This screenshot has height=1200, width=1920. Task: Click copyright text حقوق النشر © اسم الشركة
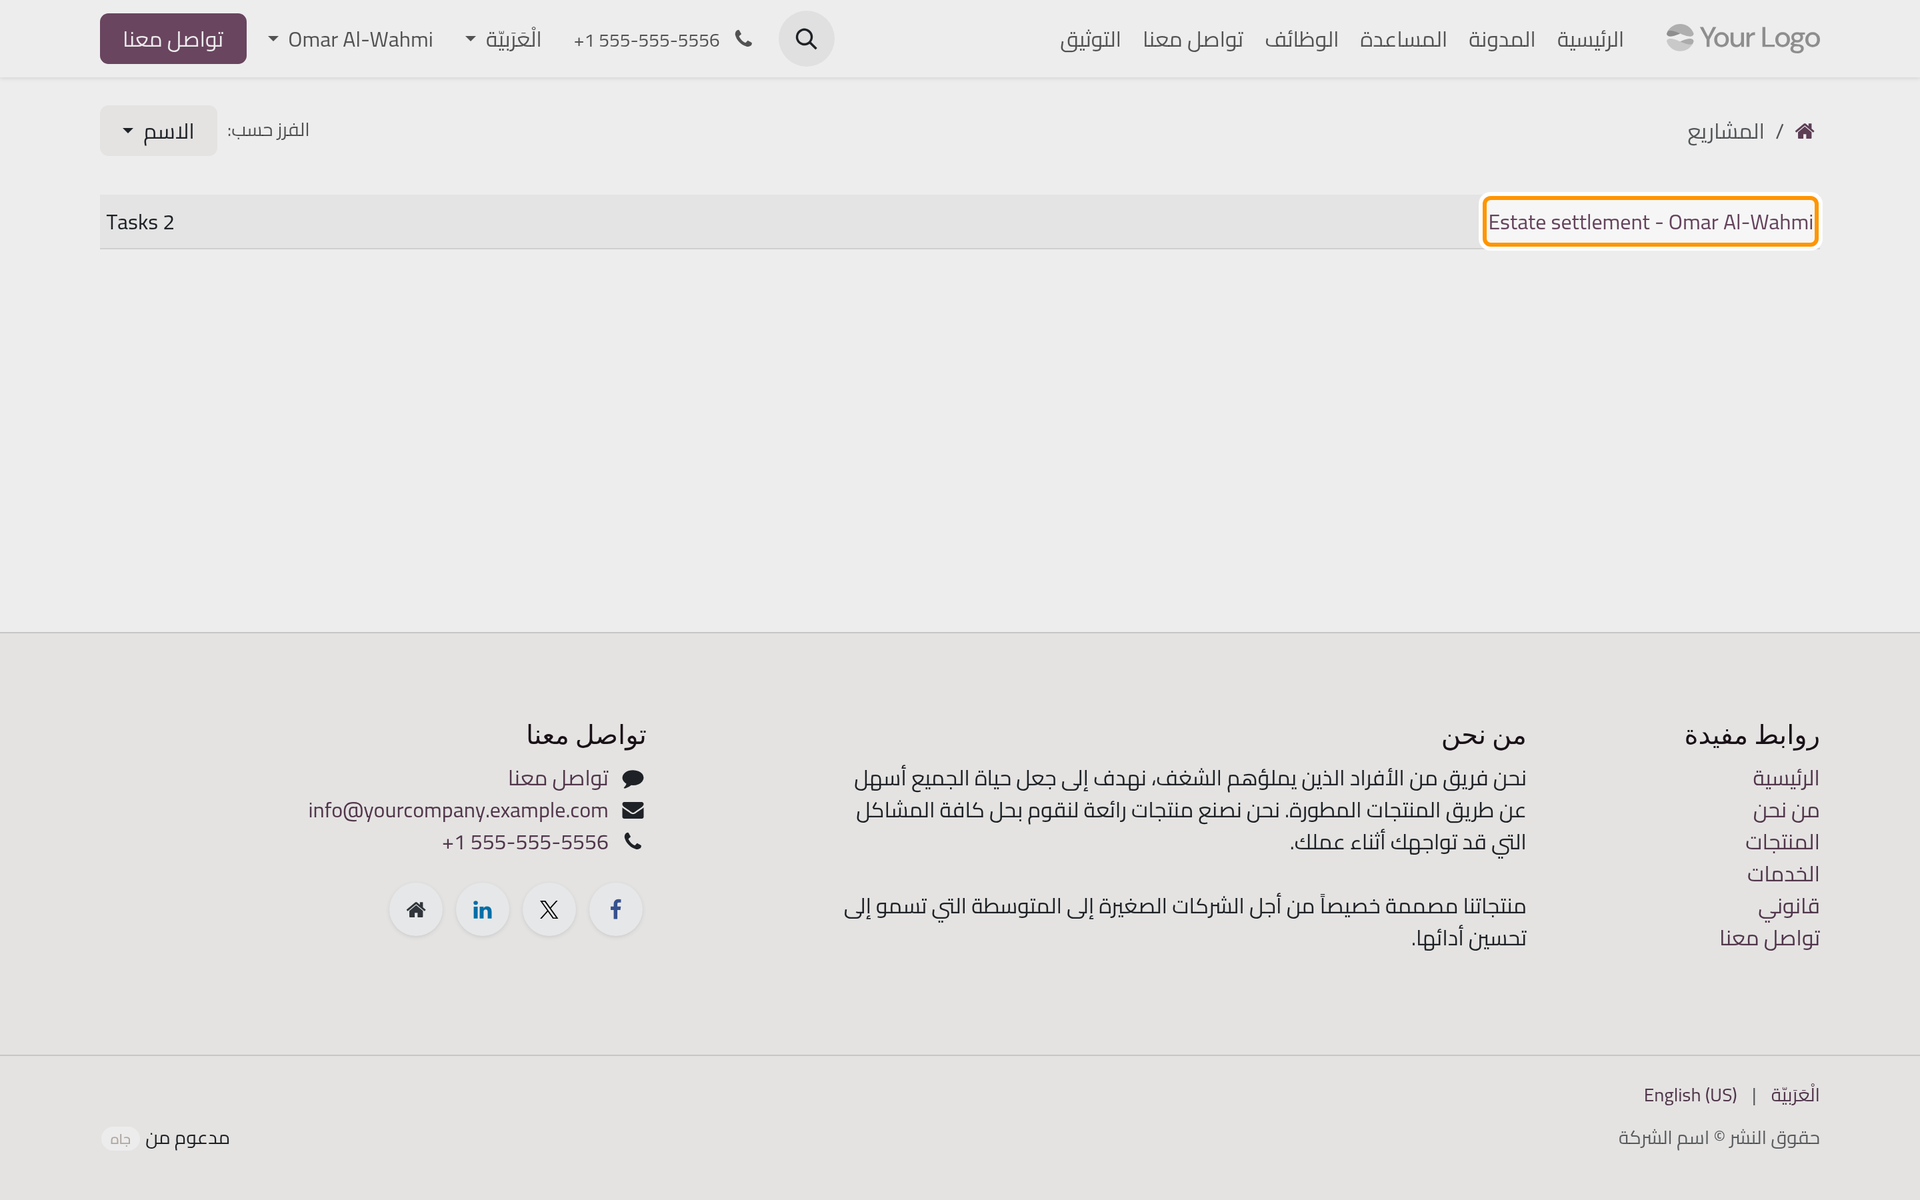pos(1719,1138)
